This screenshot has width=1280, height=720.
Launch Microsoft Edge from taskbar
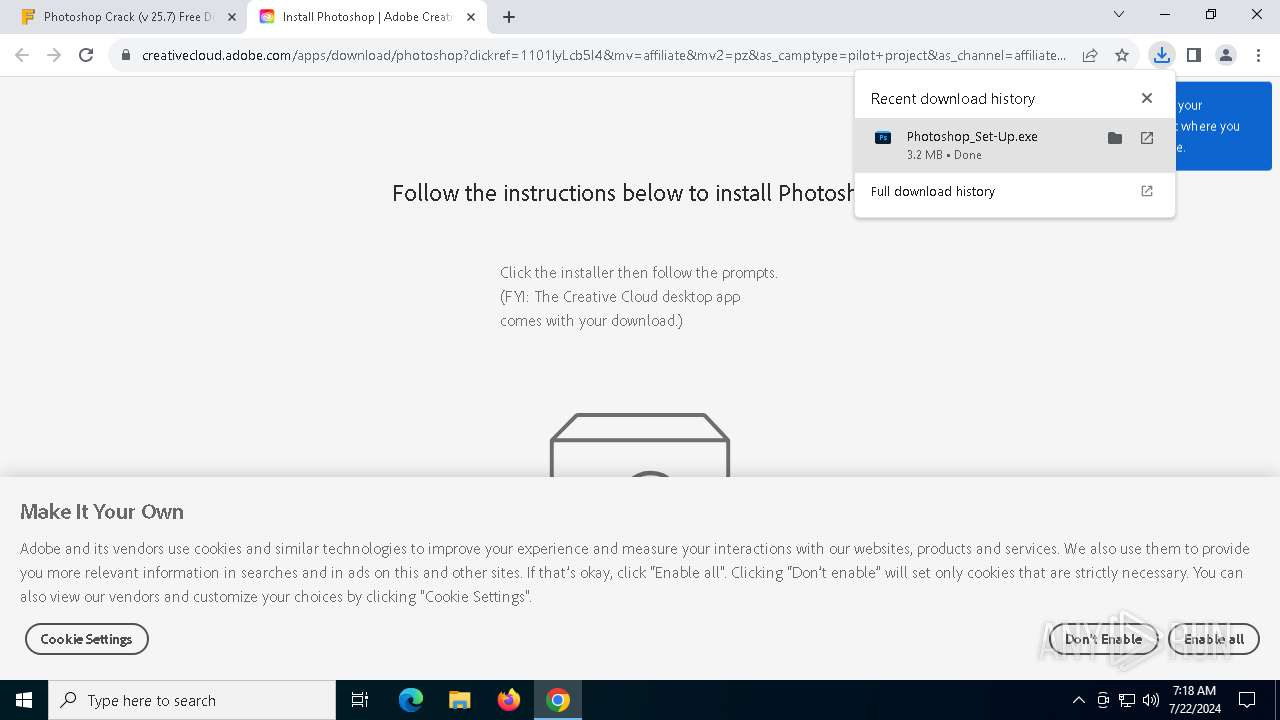click(411, 700)
